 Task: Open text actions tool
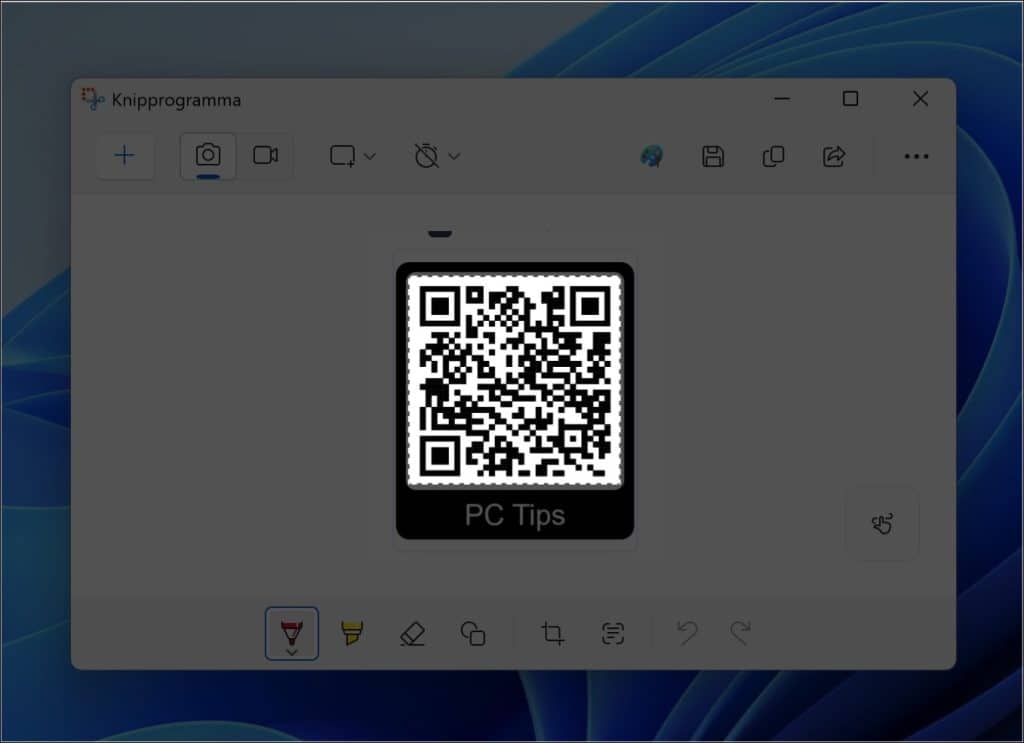click(613, 633)
